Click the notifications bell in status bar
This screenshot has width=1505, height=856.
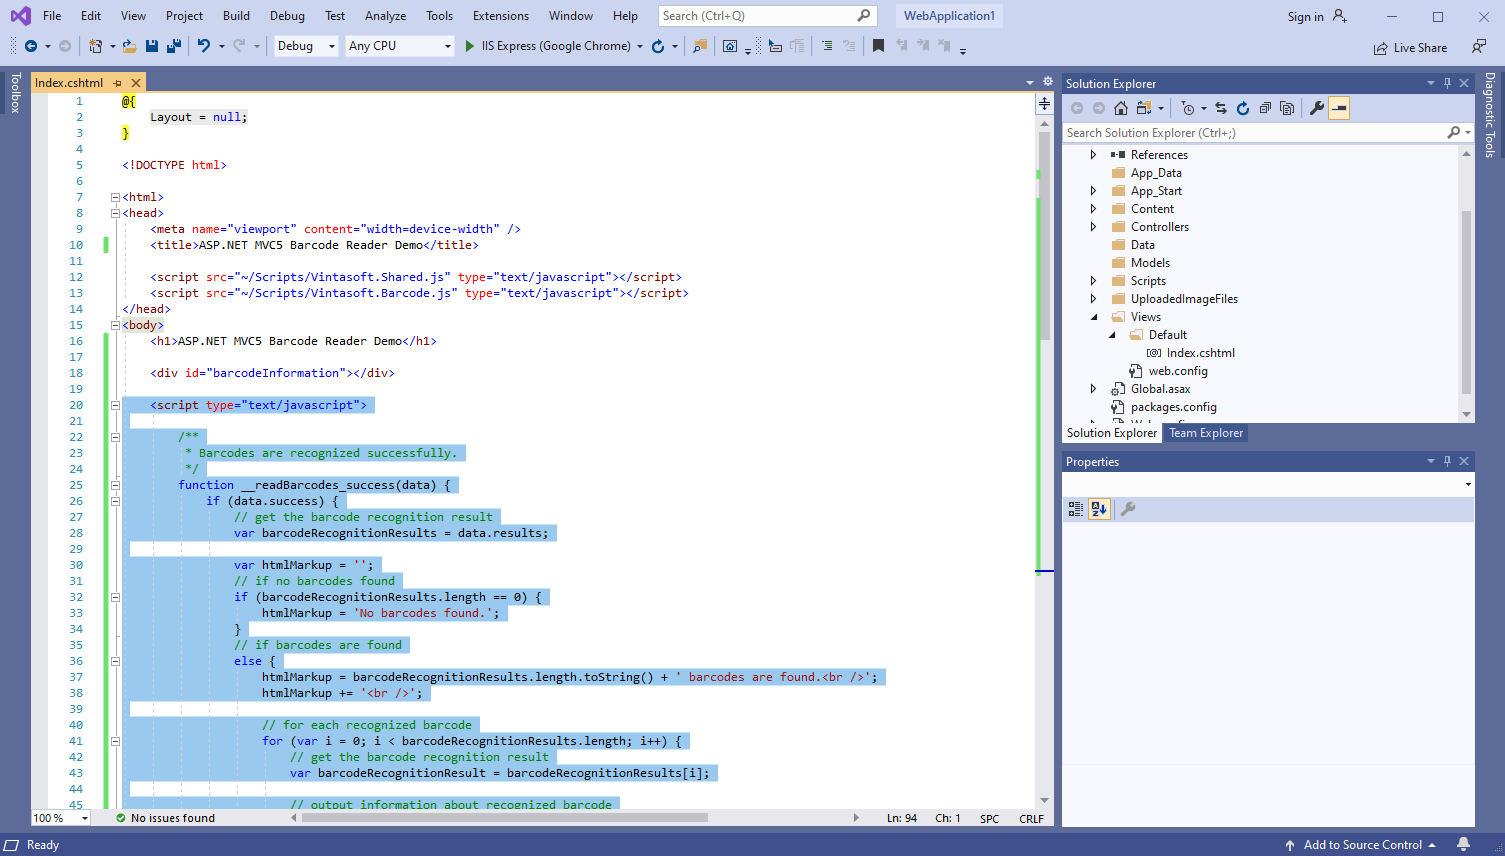pyautogui.click(x=1463, y=844)
